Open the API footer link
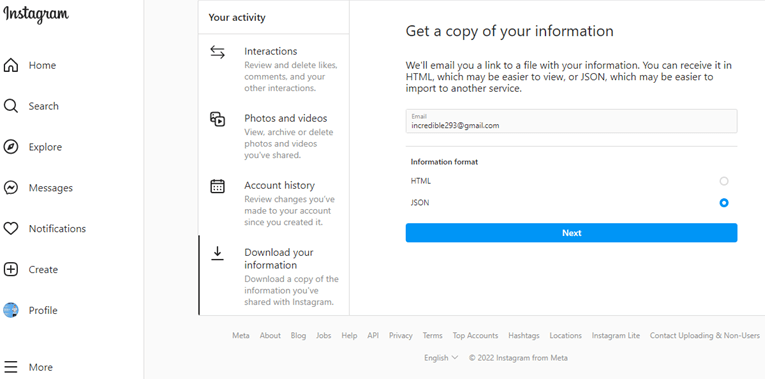This screenshot has width=765, height=379. (373, 336)
